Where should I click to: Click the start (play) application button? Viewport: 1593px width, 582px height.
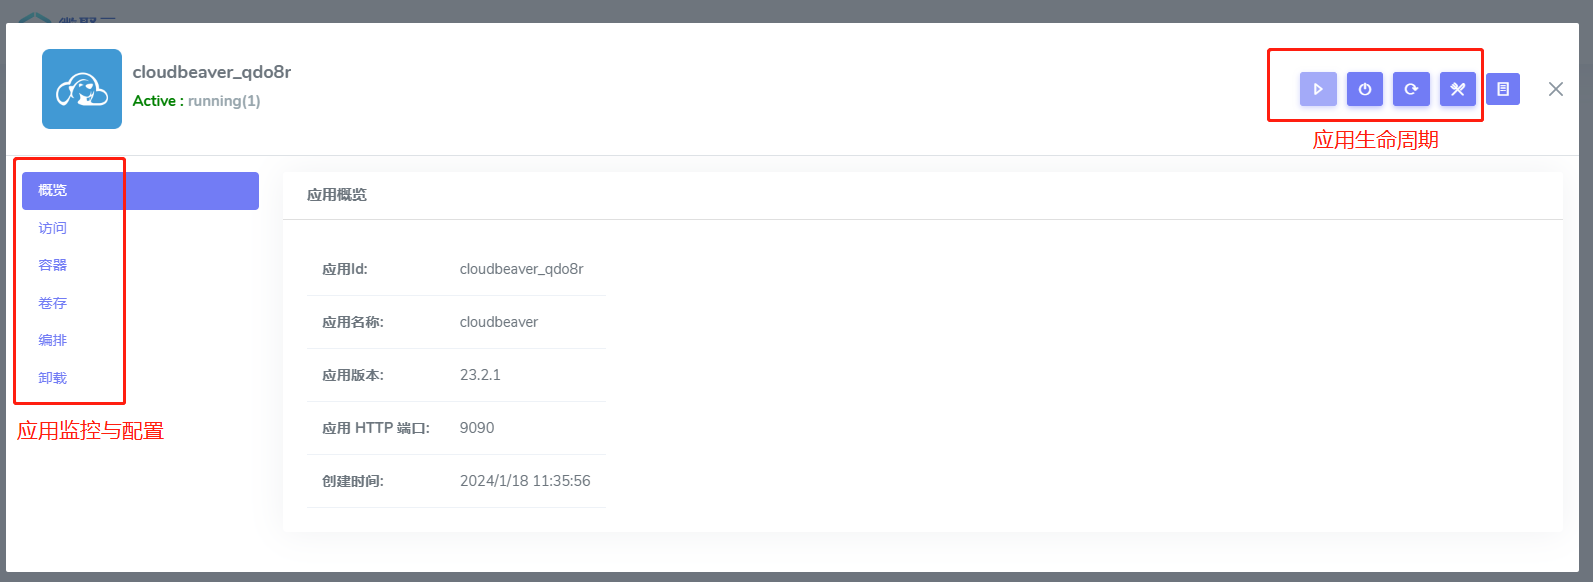1318,89
